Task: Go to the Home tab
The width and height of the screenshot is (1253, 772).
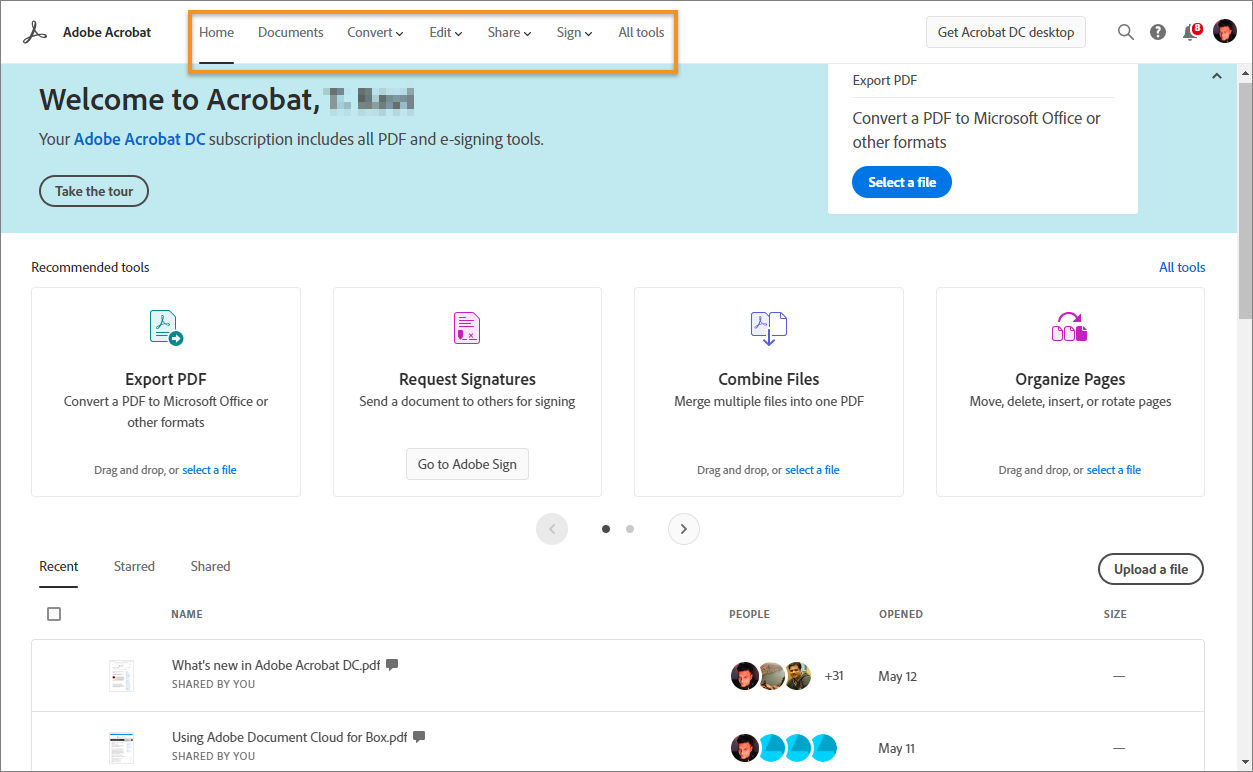Action: (216, 33)
